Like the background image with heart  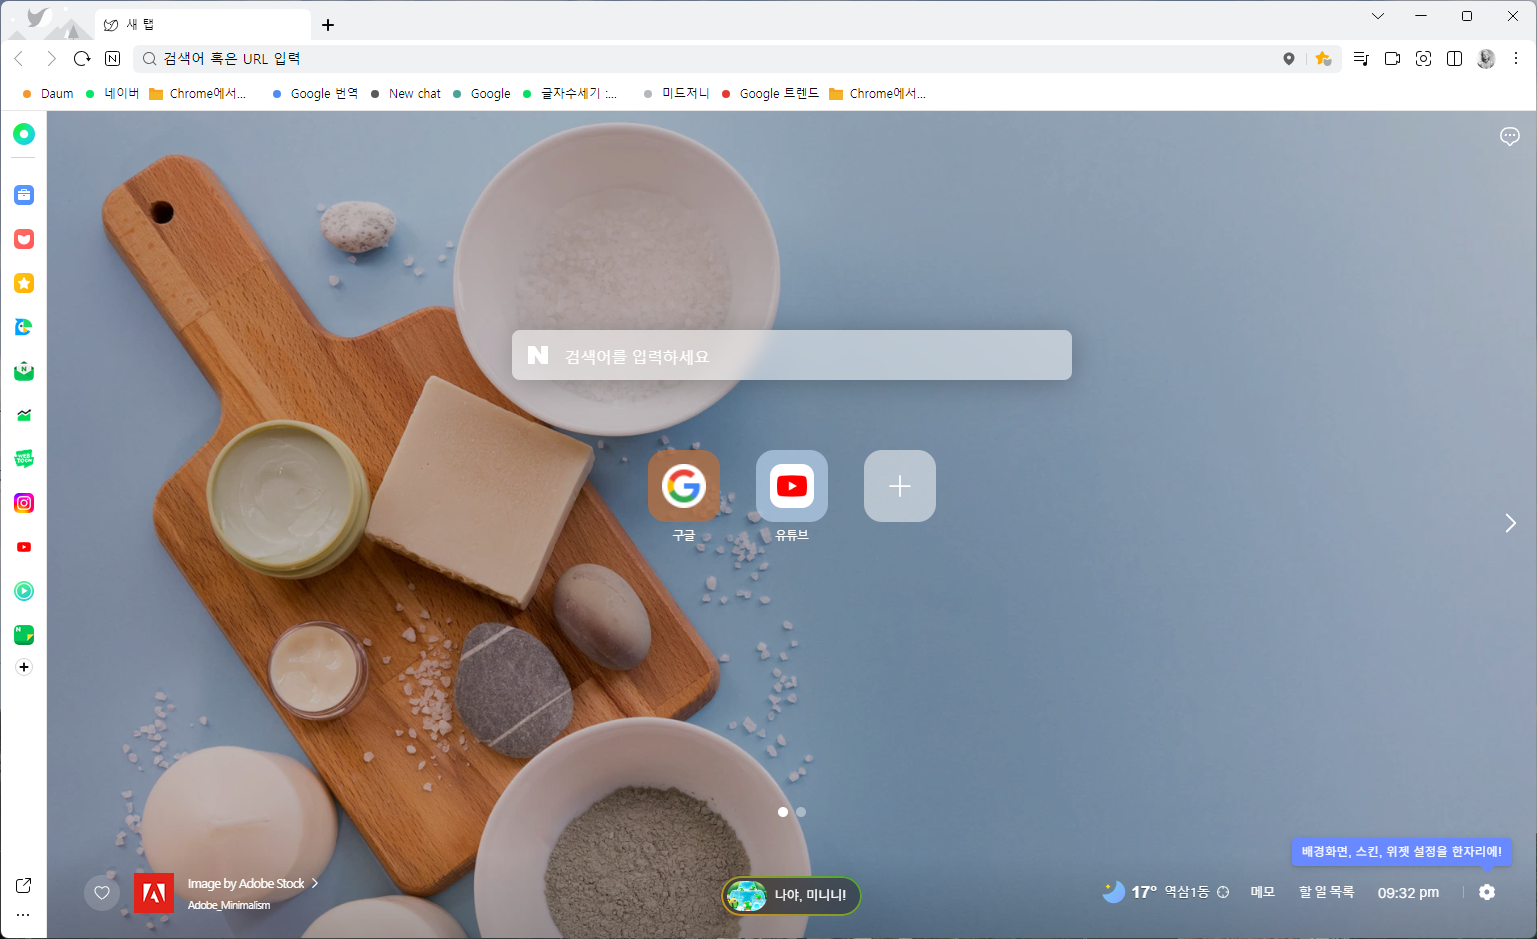click(x=102, y=893)
